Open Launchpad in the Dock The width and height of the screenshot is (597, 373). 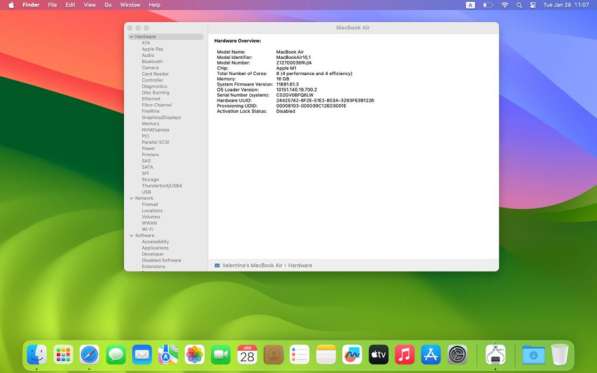point(63,355)
